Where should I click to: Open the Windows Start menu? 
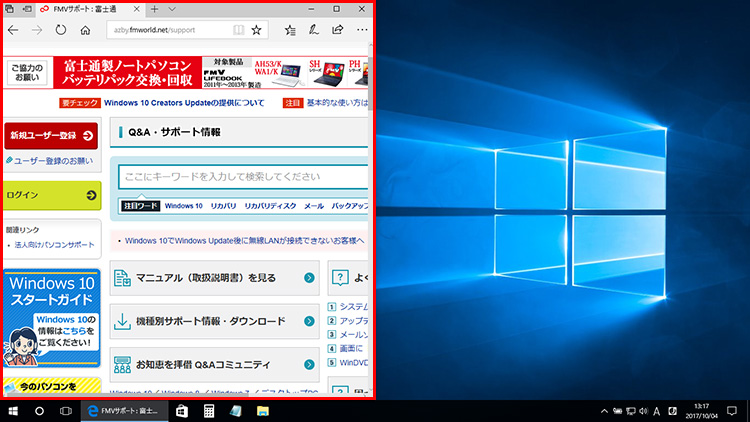click(x=14, y=411)
